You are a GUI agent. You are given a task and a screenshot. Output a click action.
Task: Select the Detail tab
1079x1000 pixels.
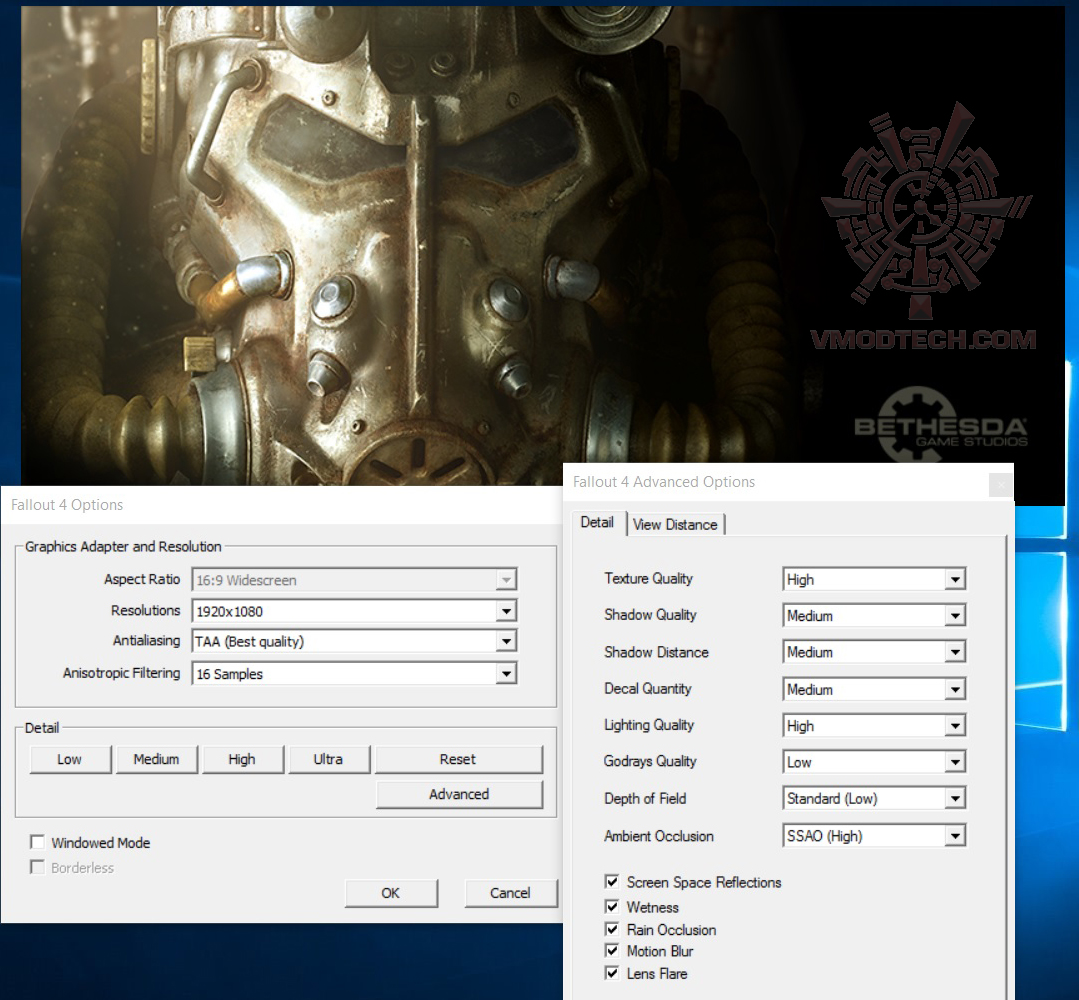(597, 522)
